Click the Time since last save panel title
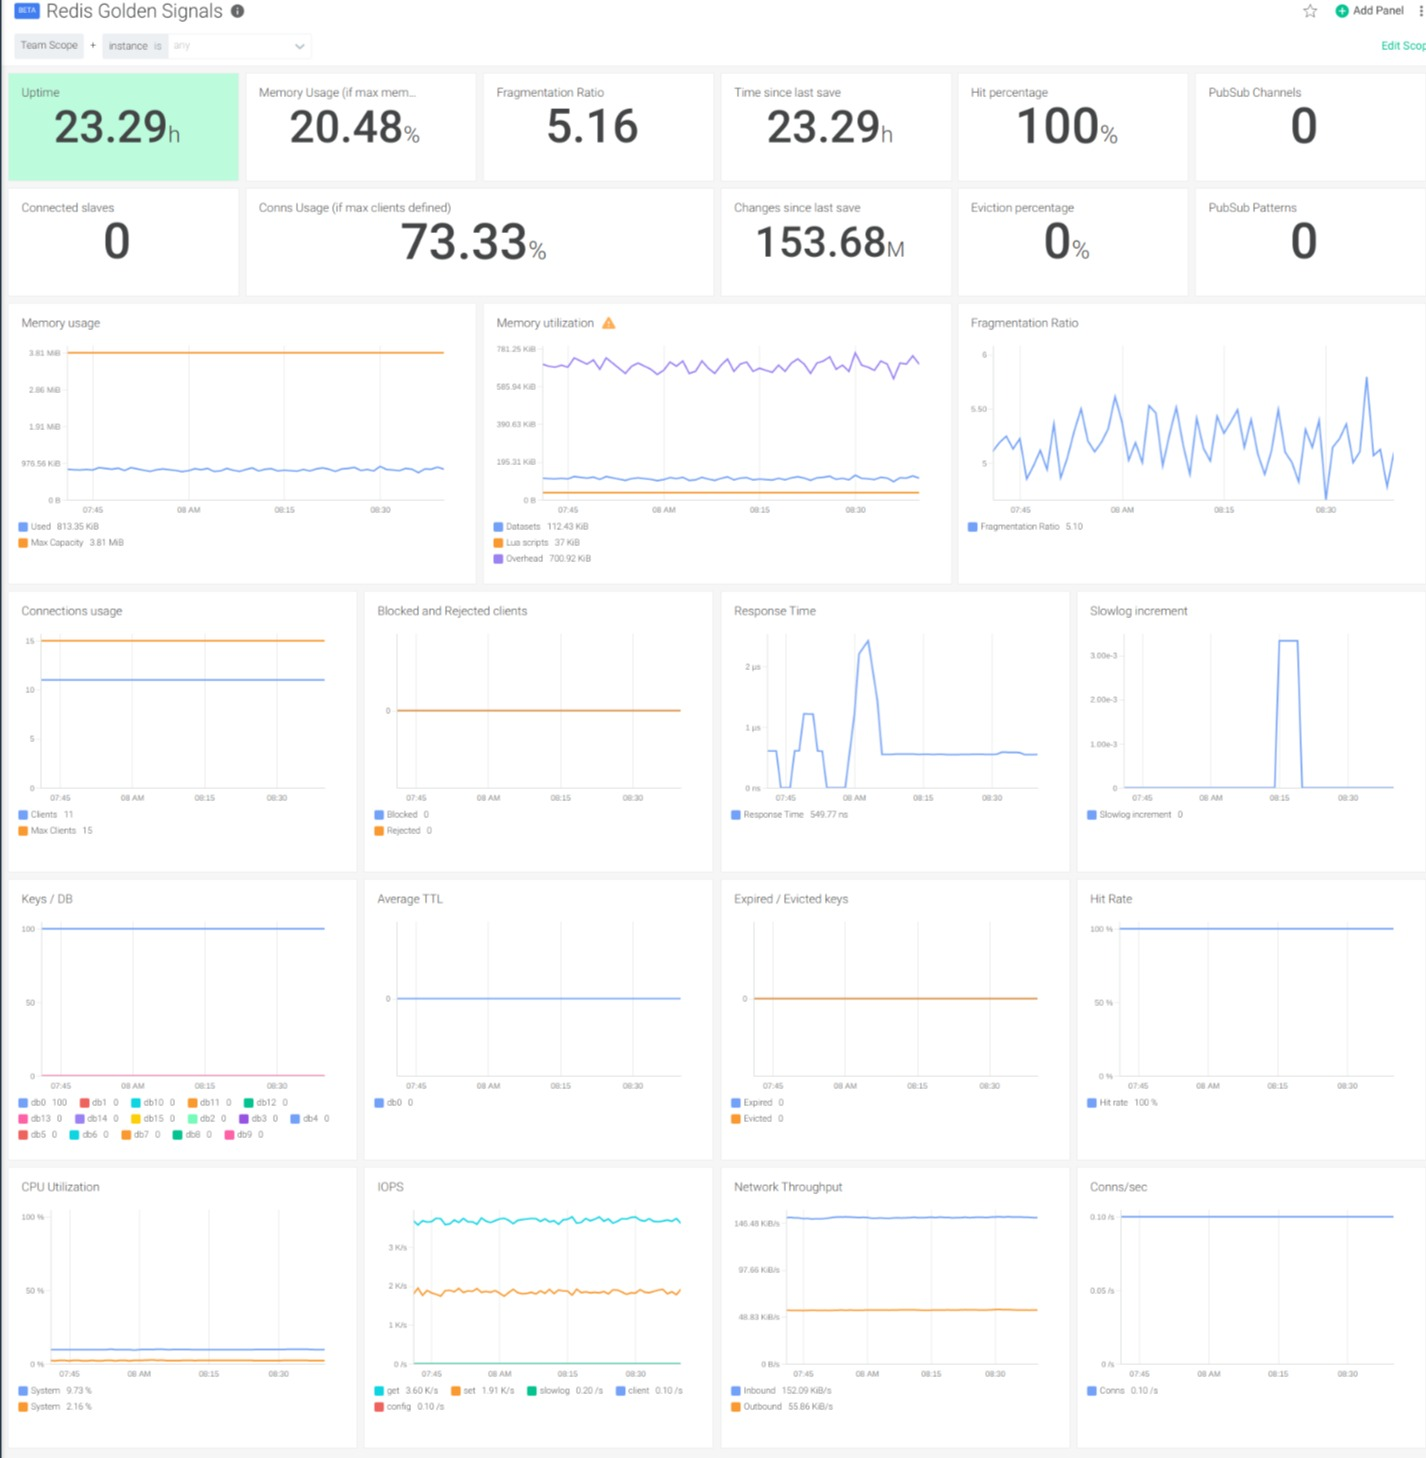The height and width of the screenshot is (1458, 1426). point(787,92)
